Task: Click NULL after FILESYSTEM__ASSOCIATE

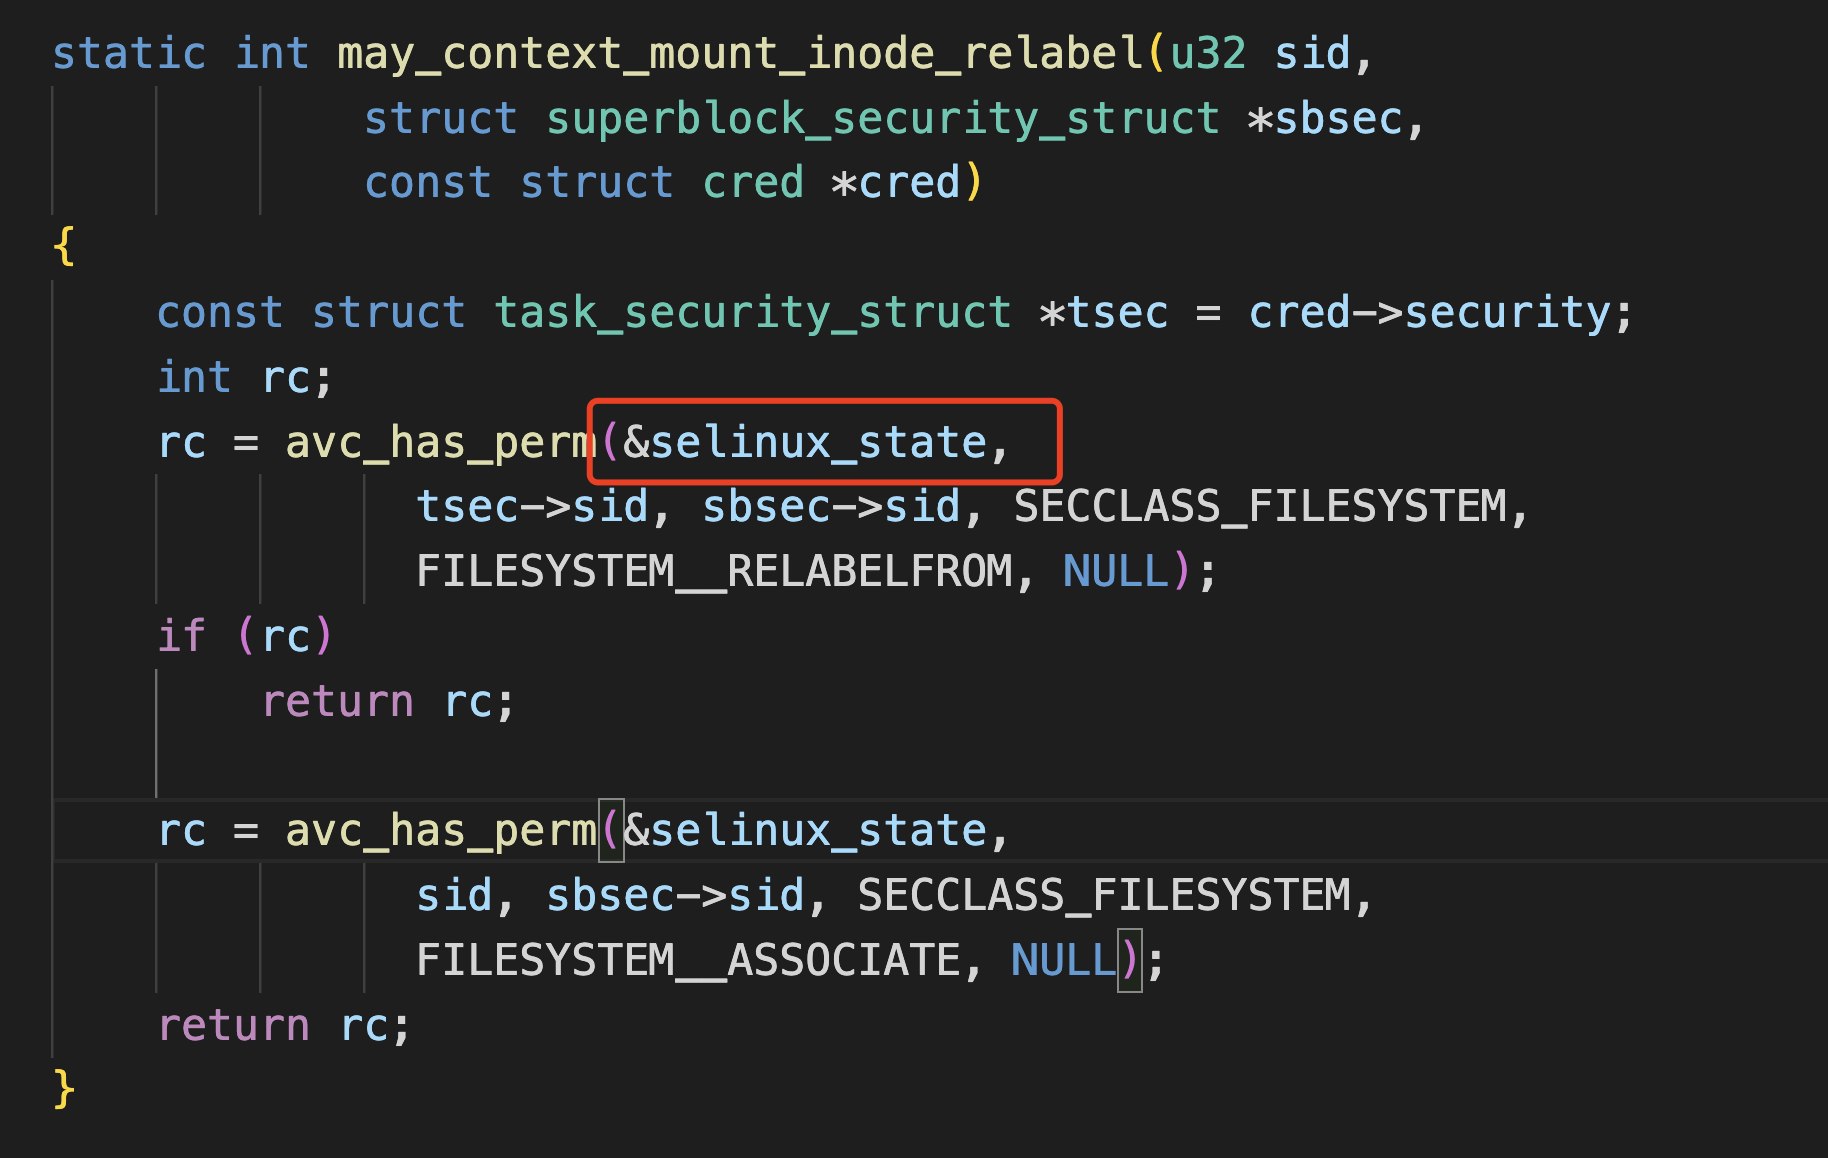Action: coord(1062,961)
